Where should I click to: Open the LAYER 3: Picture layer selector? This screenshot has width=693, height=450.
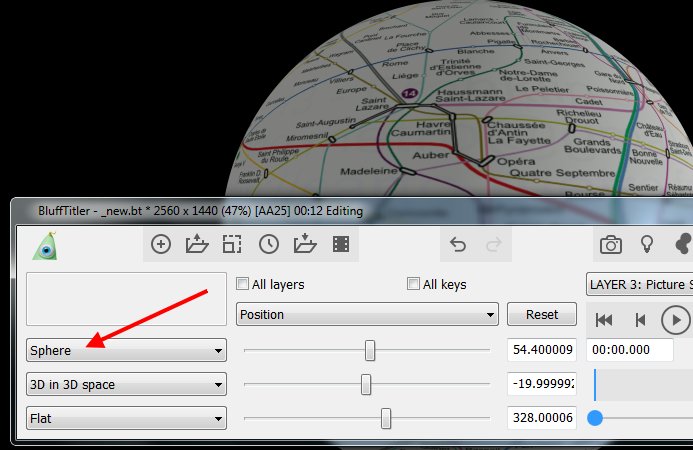click(x=639, y=285)
